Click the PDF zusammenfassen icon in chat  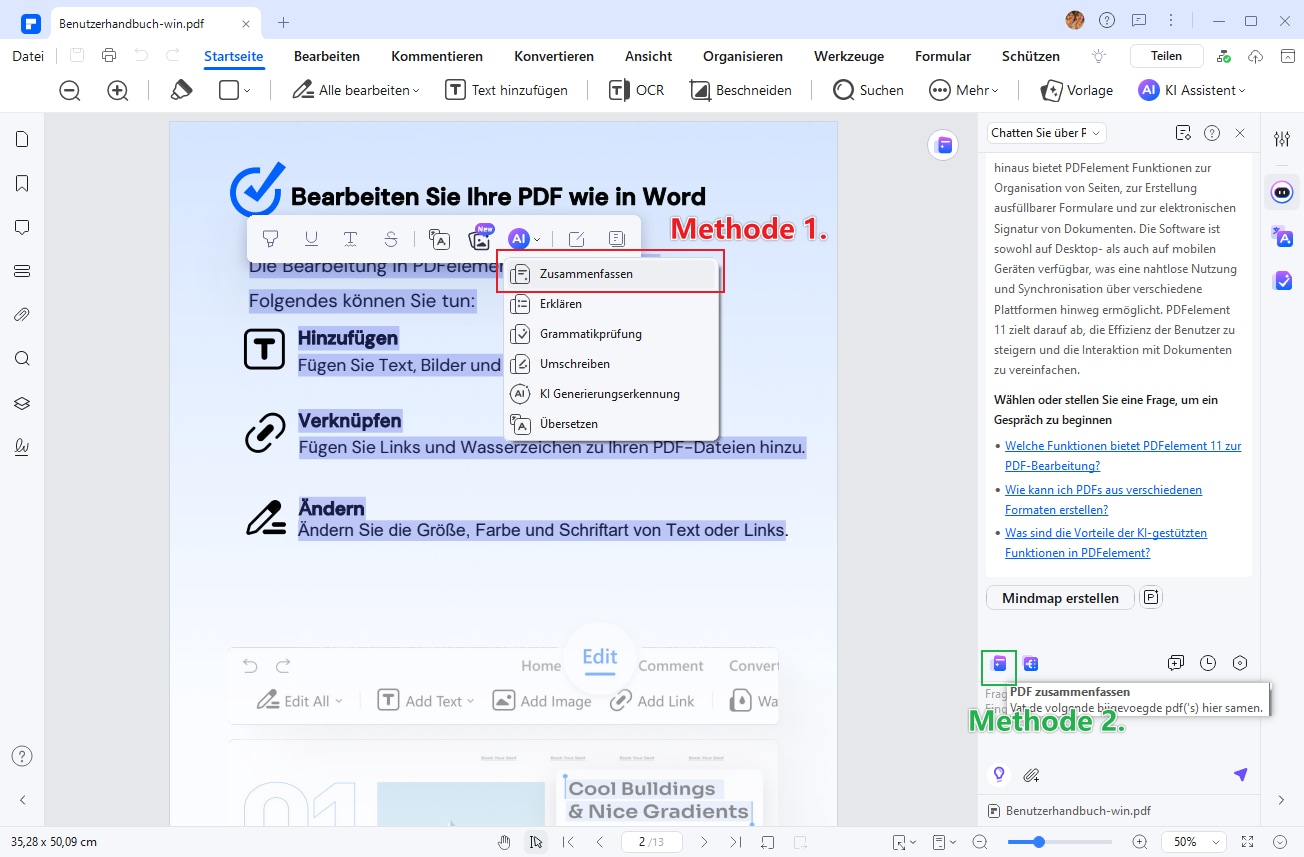coord(999,663)
